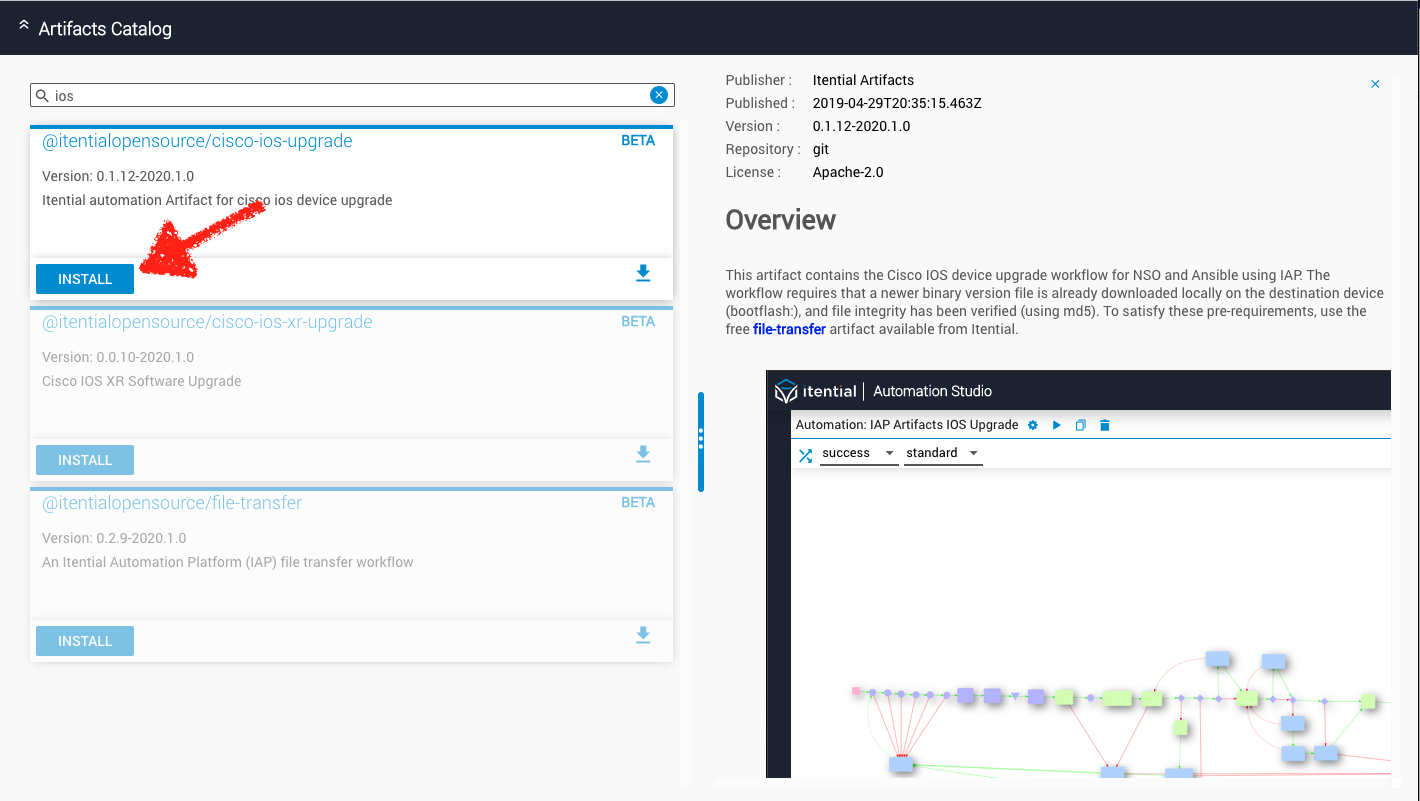
Task: Follow the blue file-transfer link in Overview
Action: [789, 329]
